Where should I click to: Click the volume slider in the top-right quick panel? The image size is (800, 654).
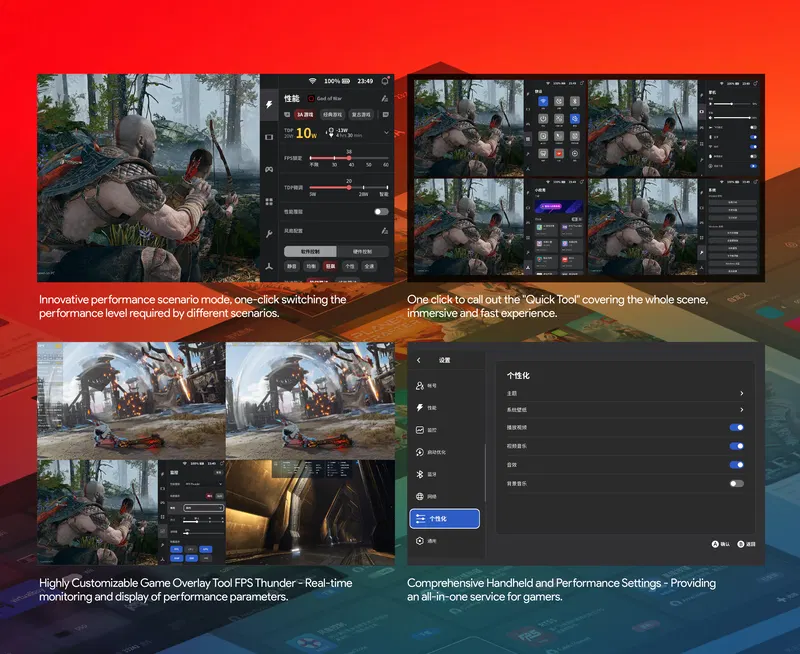[x=733, y=117]
